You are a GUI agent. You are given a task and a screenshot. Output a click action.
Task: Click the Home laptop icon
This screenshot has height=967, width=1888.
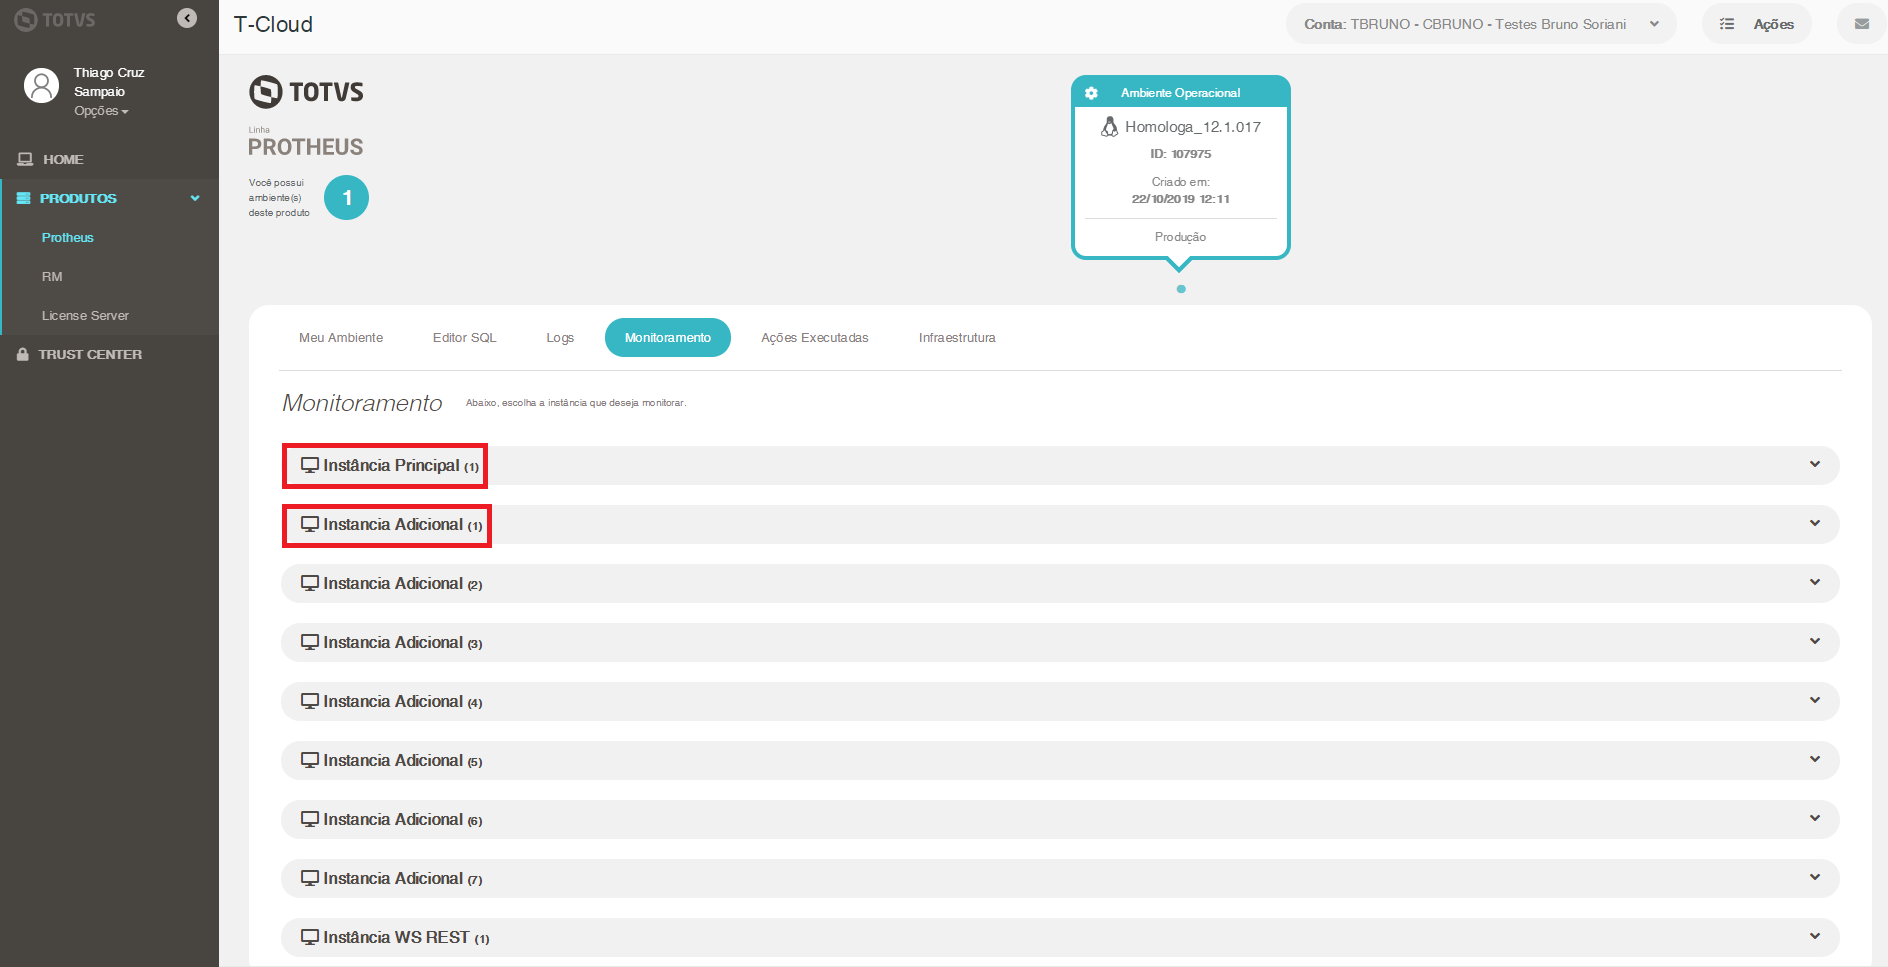pos(25,159)
